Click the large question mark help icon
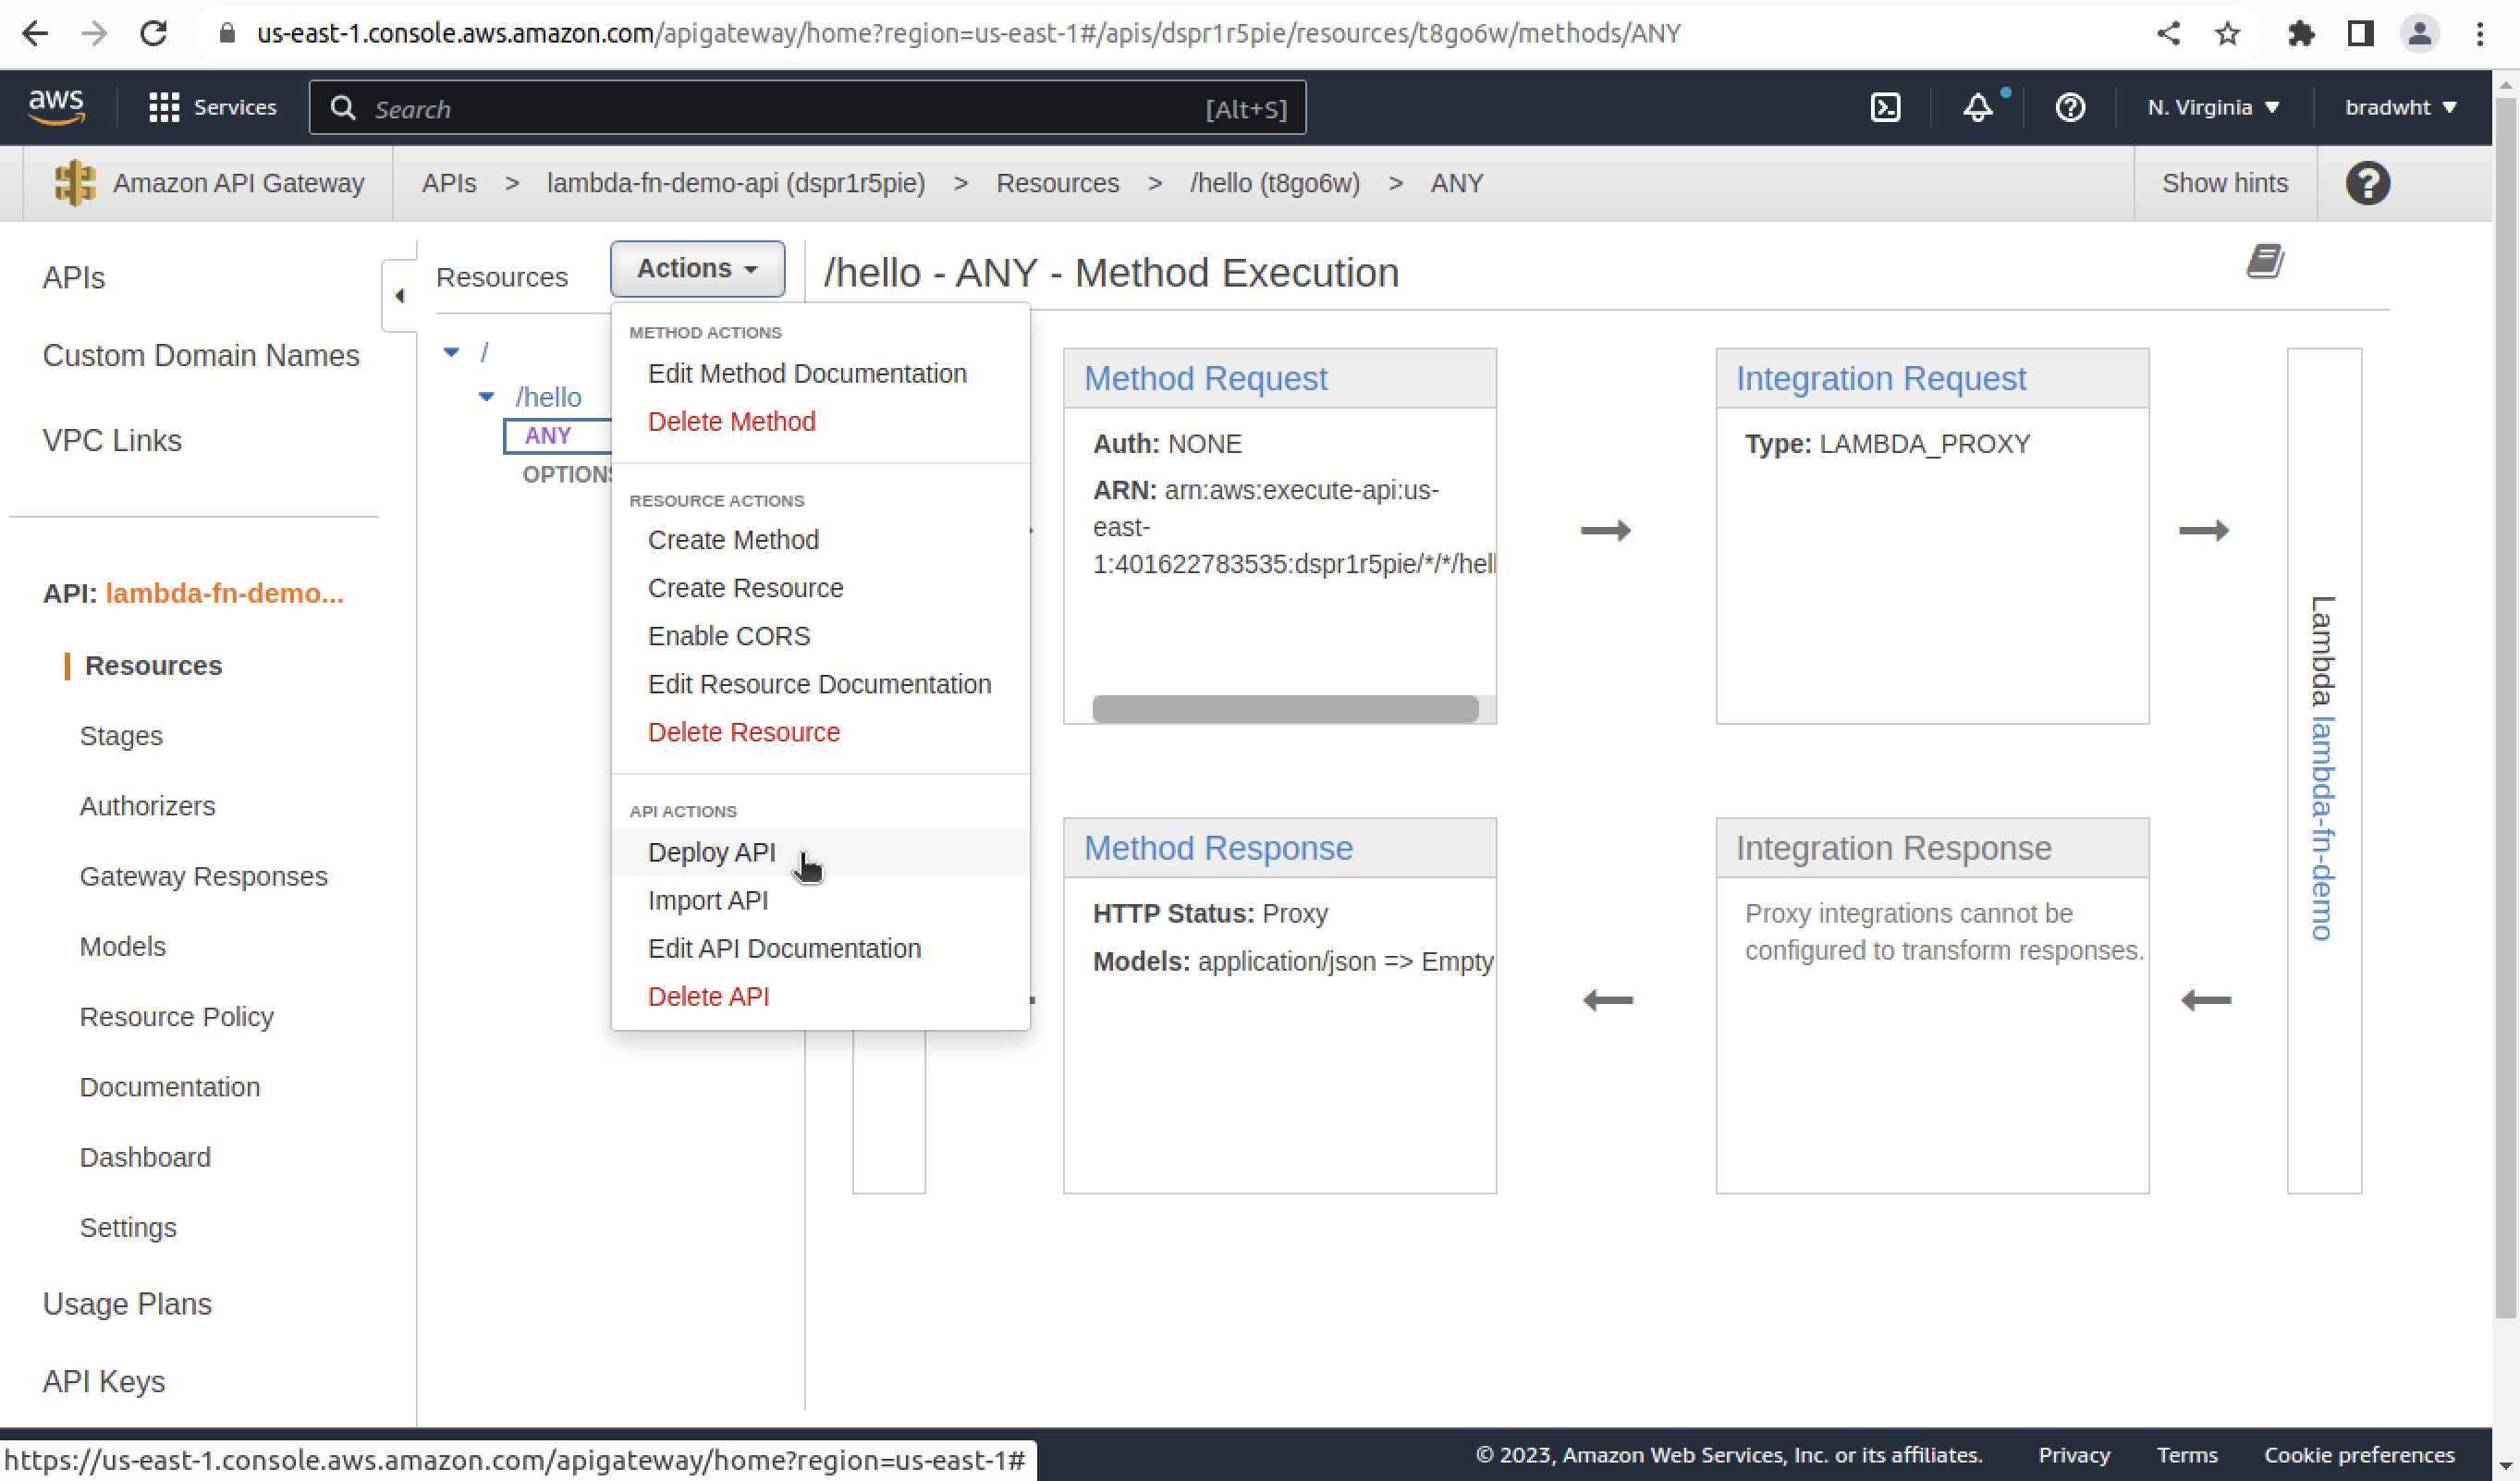The image size is (2520, 1481). click(x=2368, y=183)
